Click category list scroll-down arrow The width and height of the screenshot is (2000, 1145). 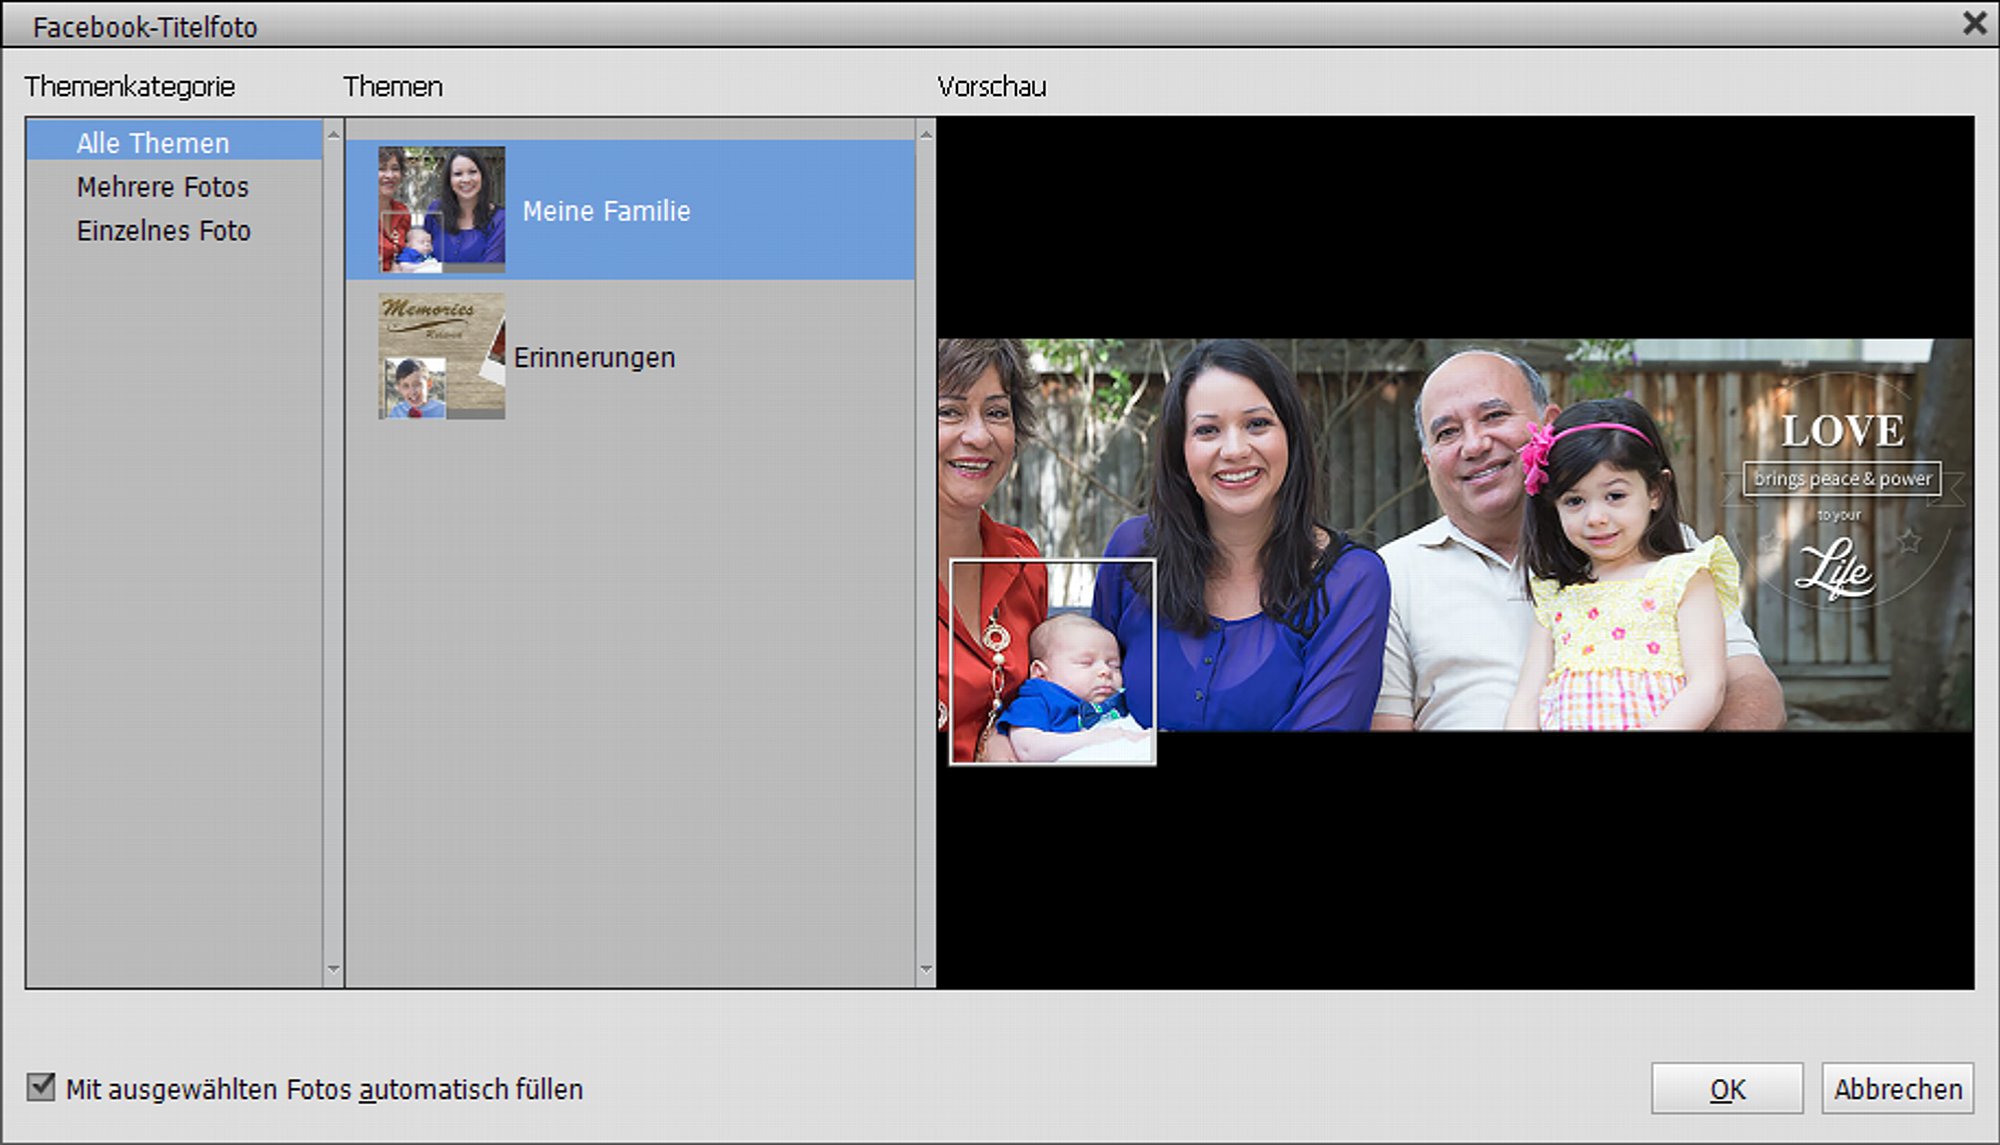coord(334,969)
